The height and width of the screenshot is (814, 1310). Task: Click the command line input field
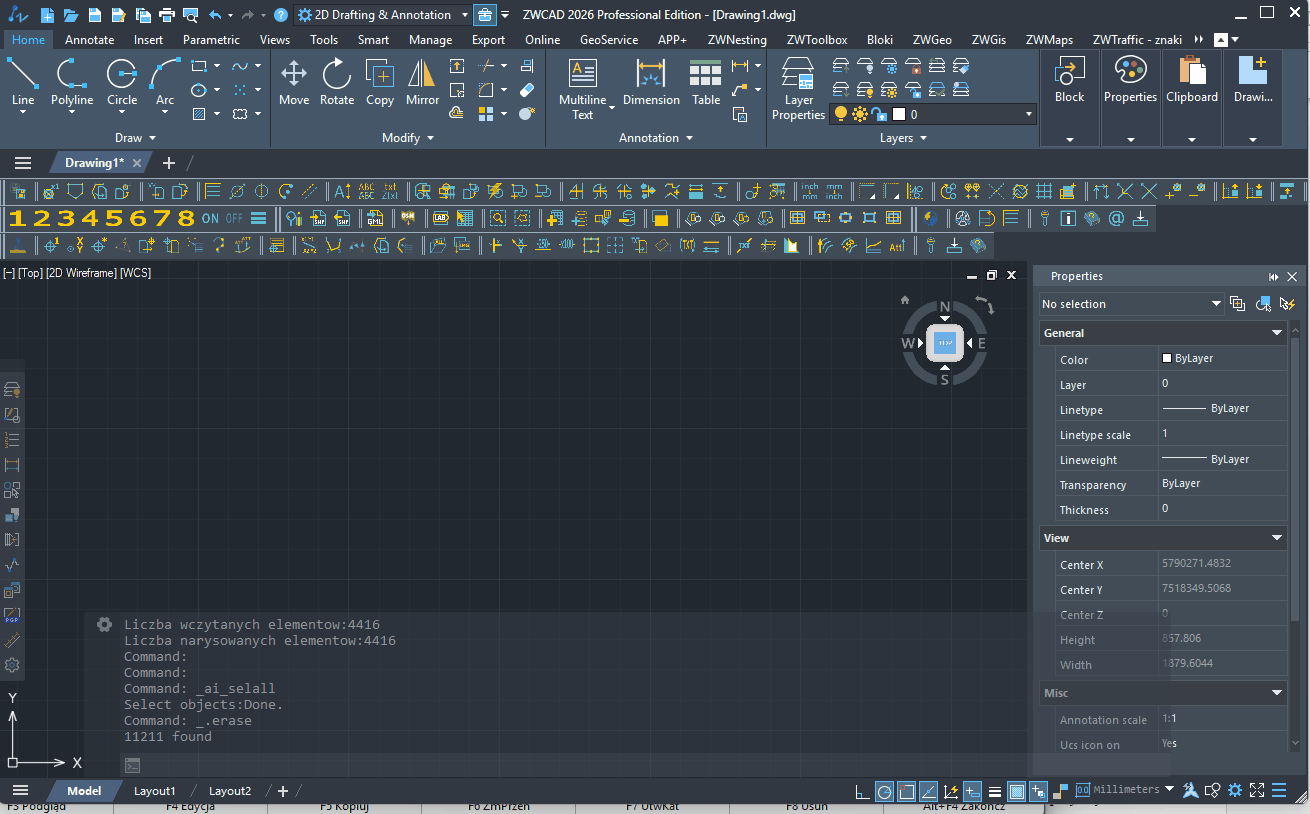[580, 765]
